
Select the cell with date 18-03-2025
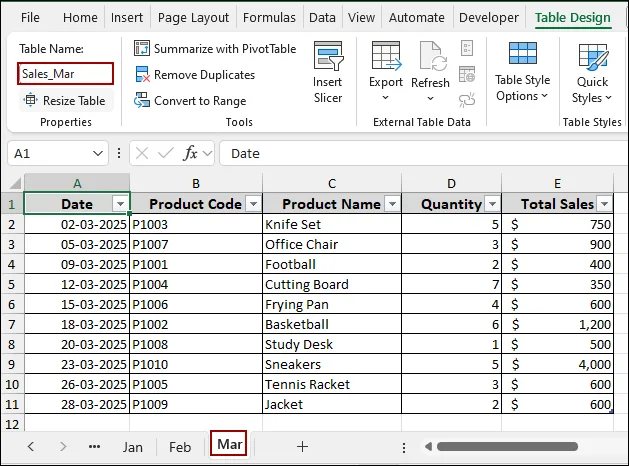[x=77, y=324]
